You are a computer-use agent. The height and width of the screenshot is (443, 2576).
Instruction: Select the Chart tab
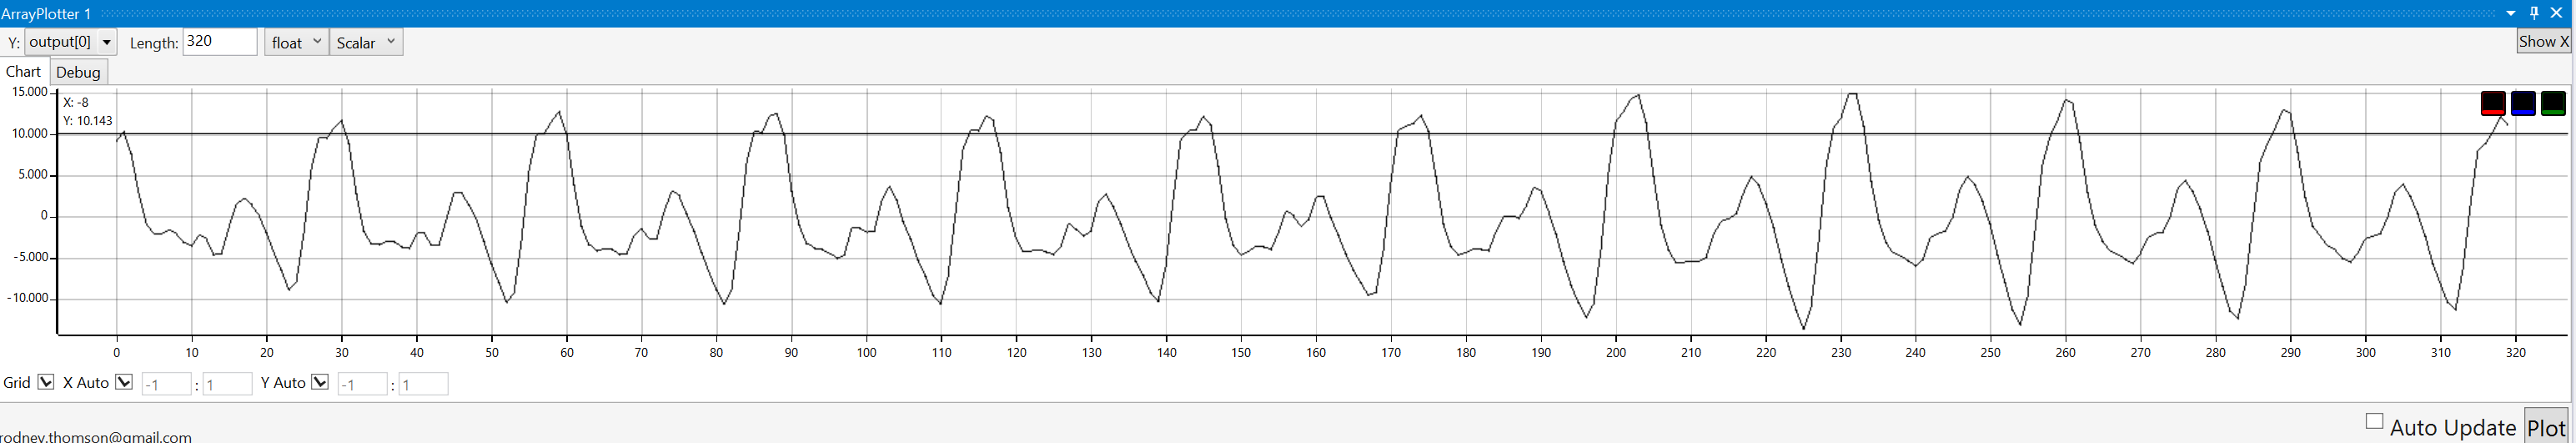(x=23, y=72)
